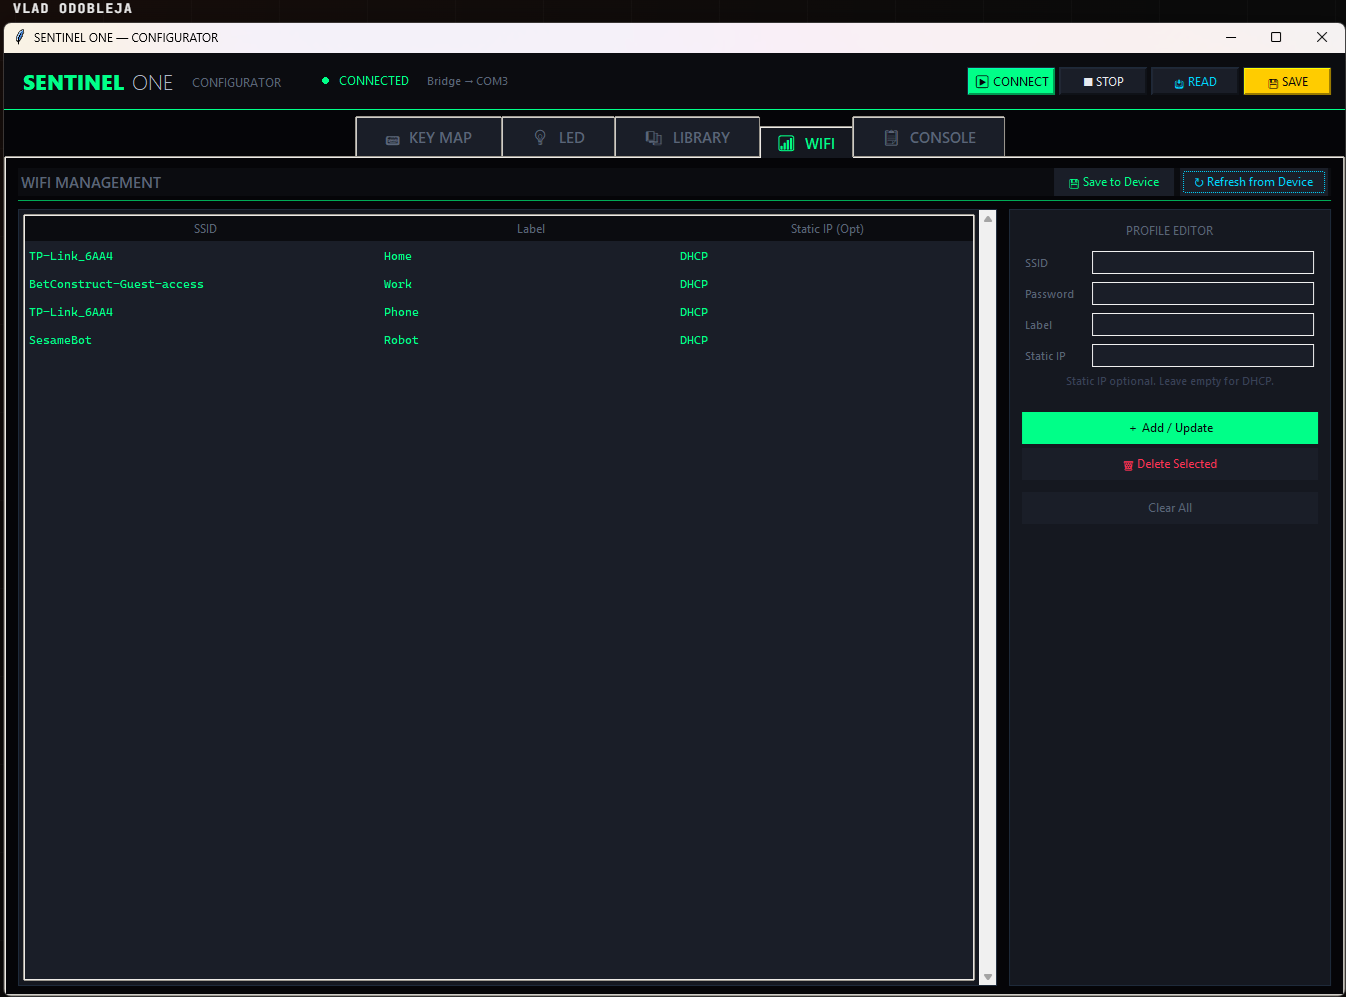Image resolution: width=1346 pixels, height=997 pixels.
Task: Select the BetConstruct-Guest-access SSID
Action: (x=116, y=285)
